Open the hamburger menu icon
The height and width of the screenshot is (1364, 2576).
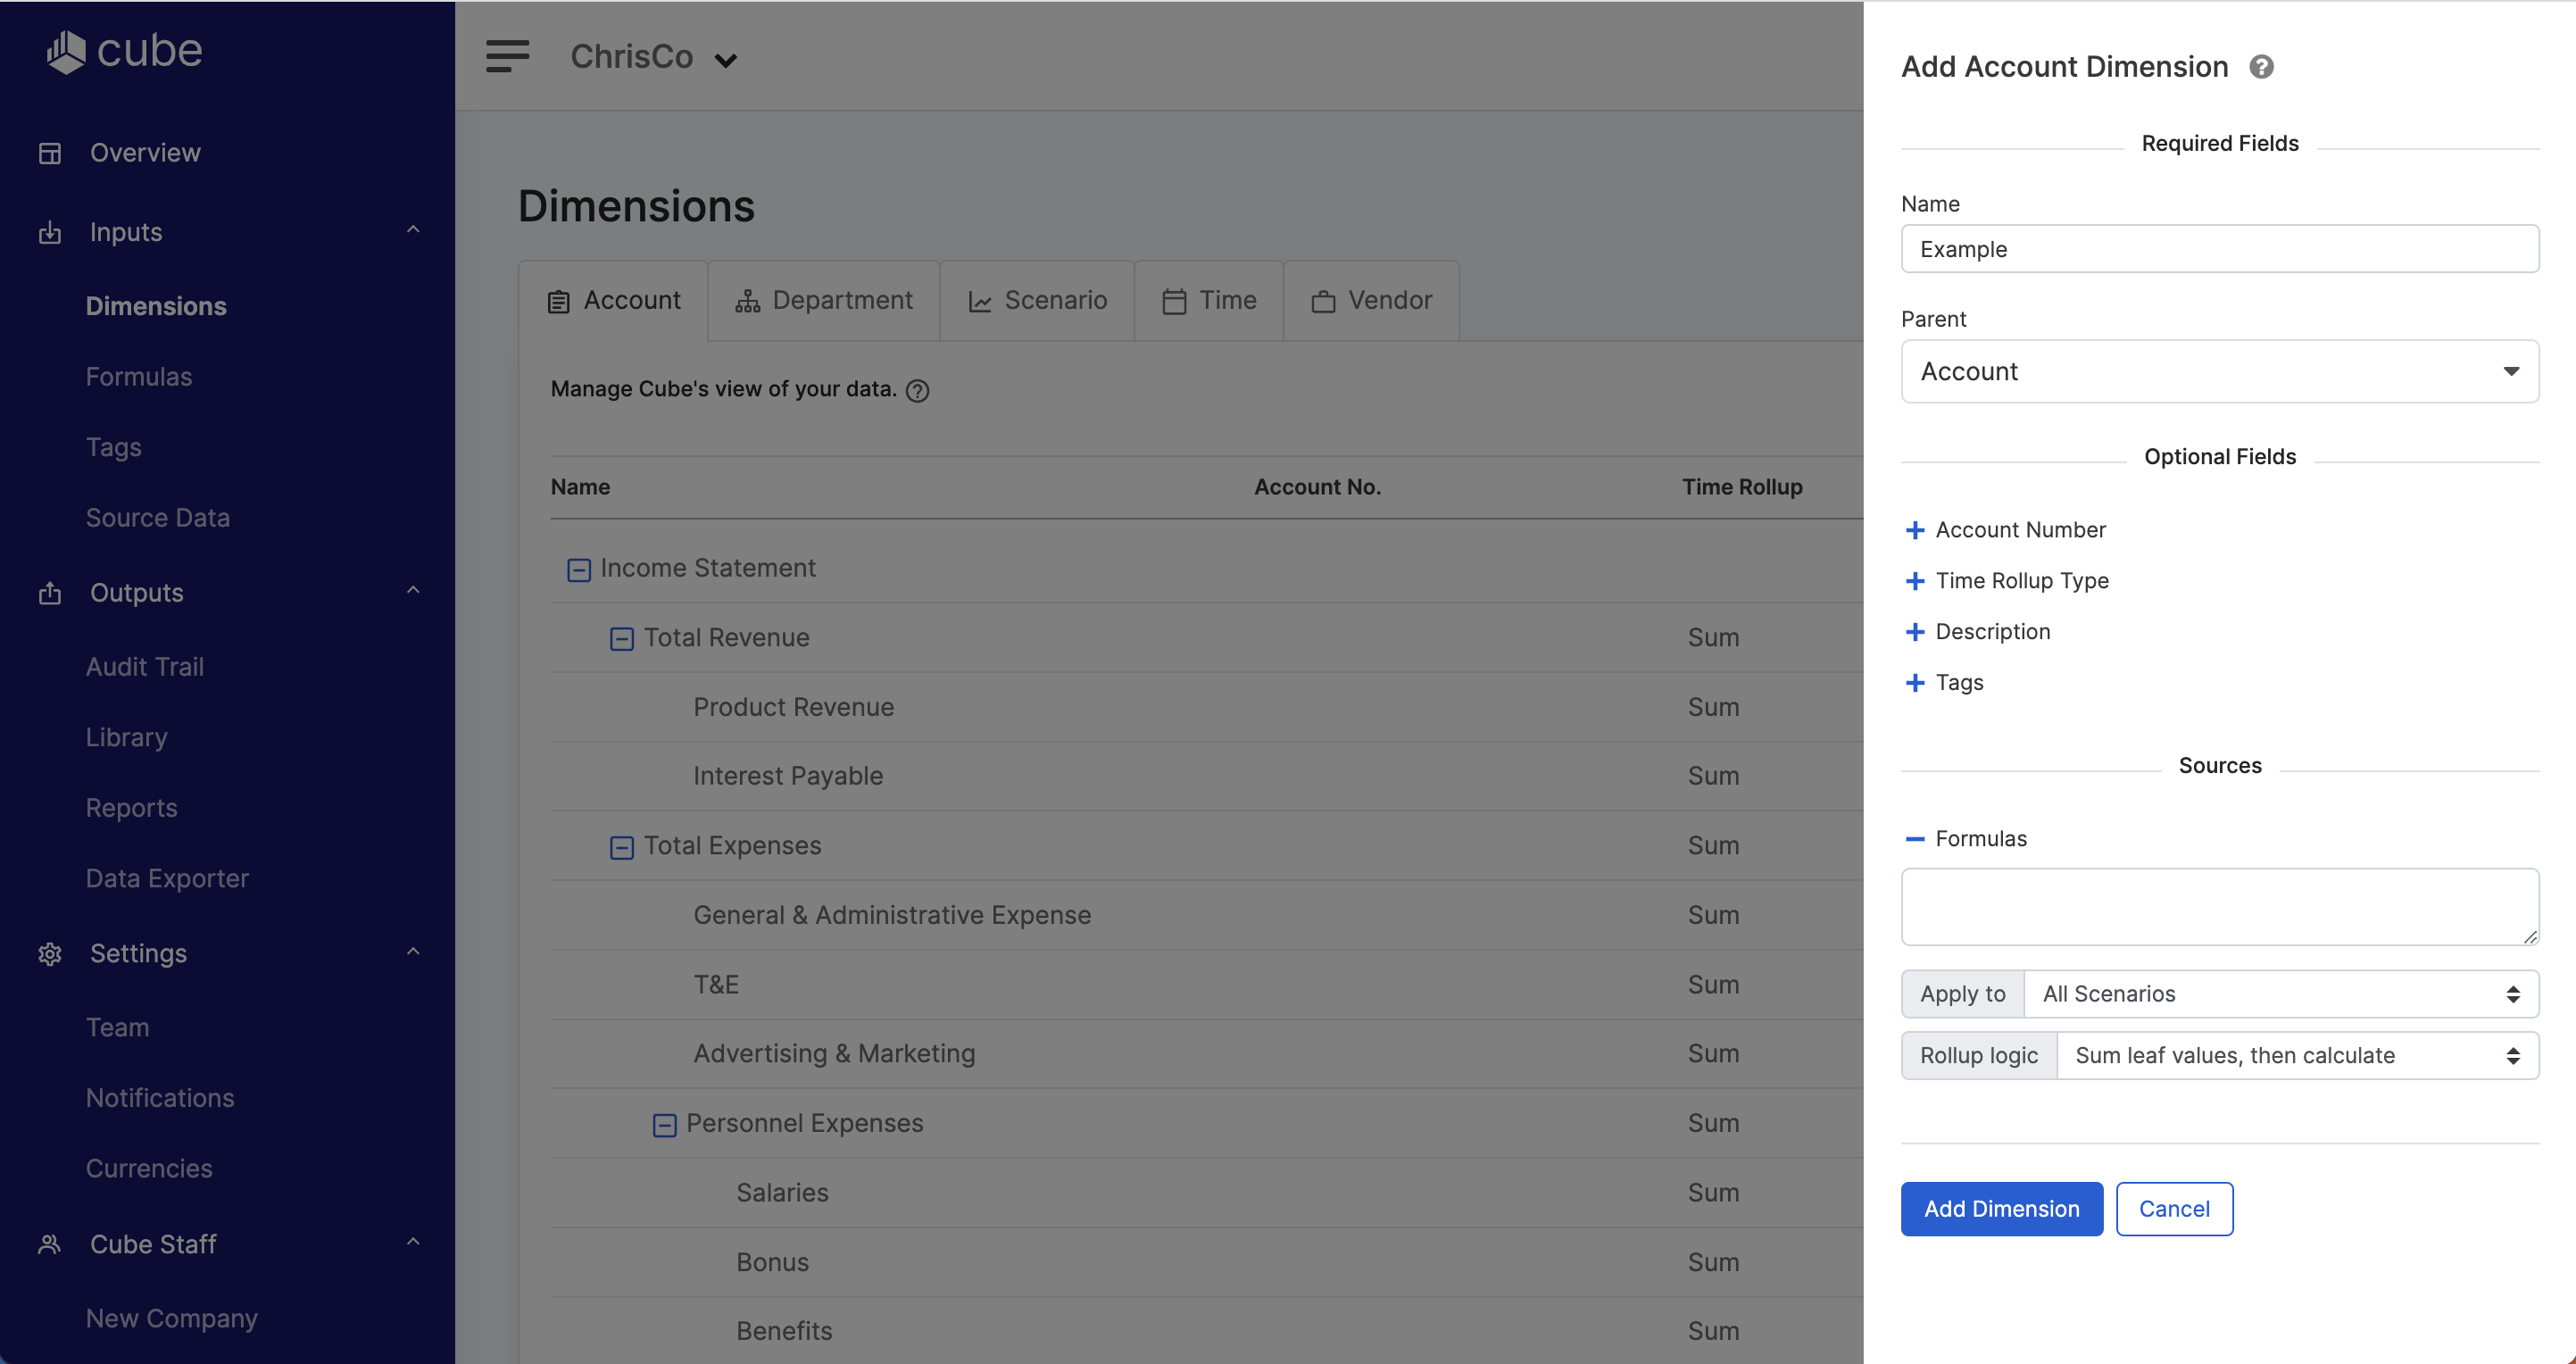(x=507, y=57)
